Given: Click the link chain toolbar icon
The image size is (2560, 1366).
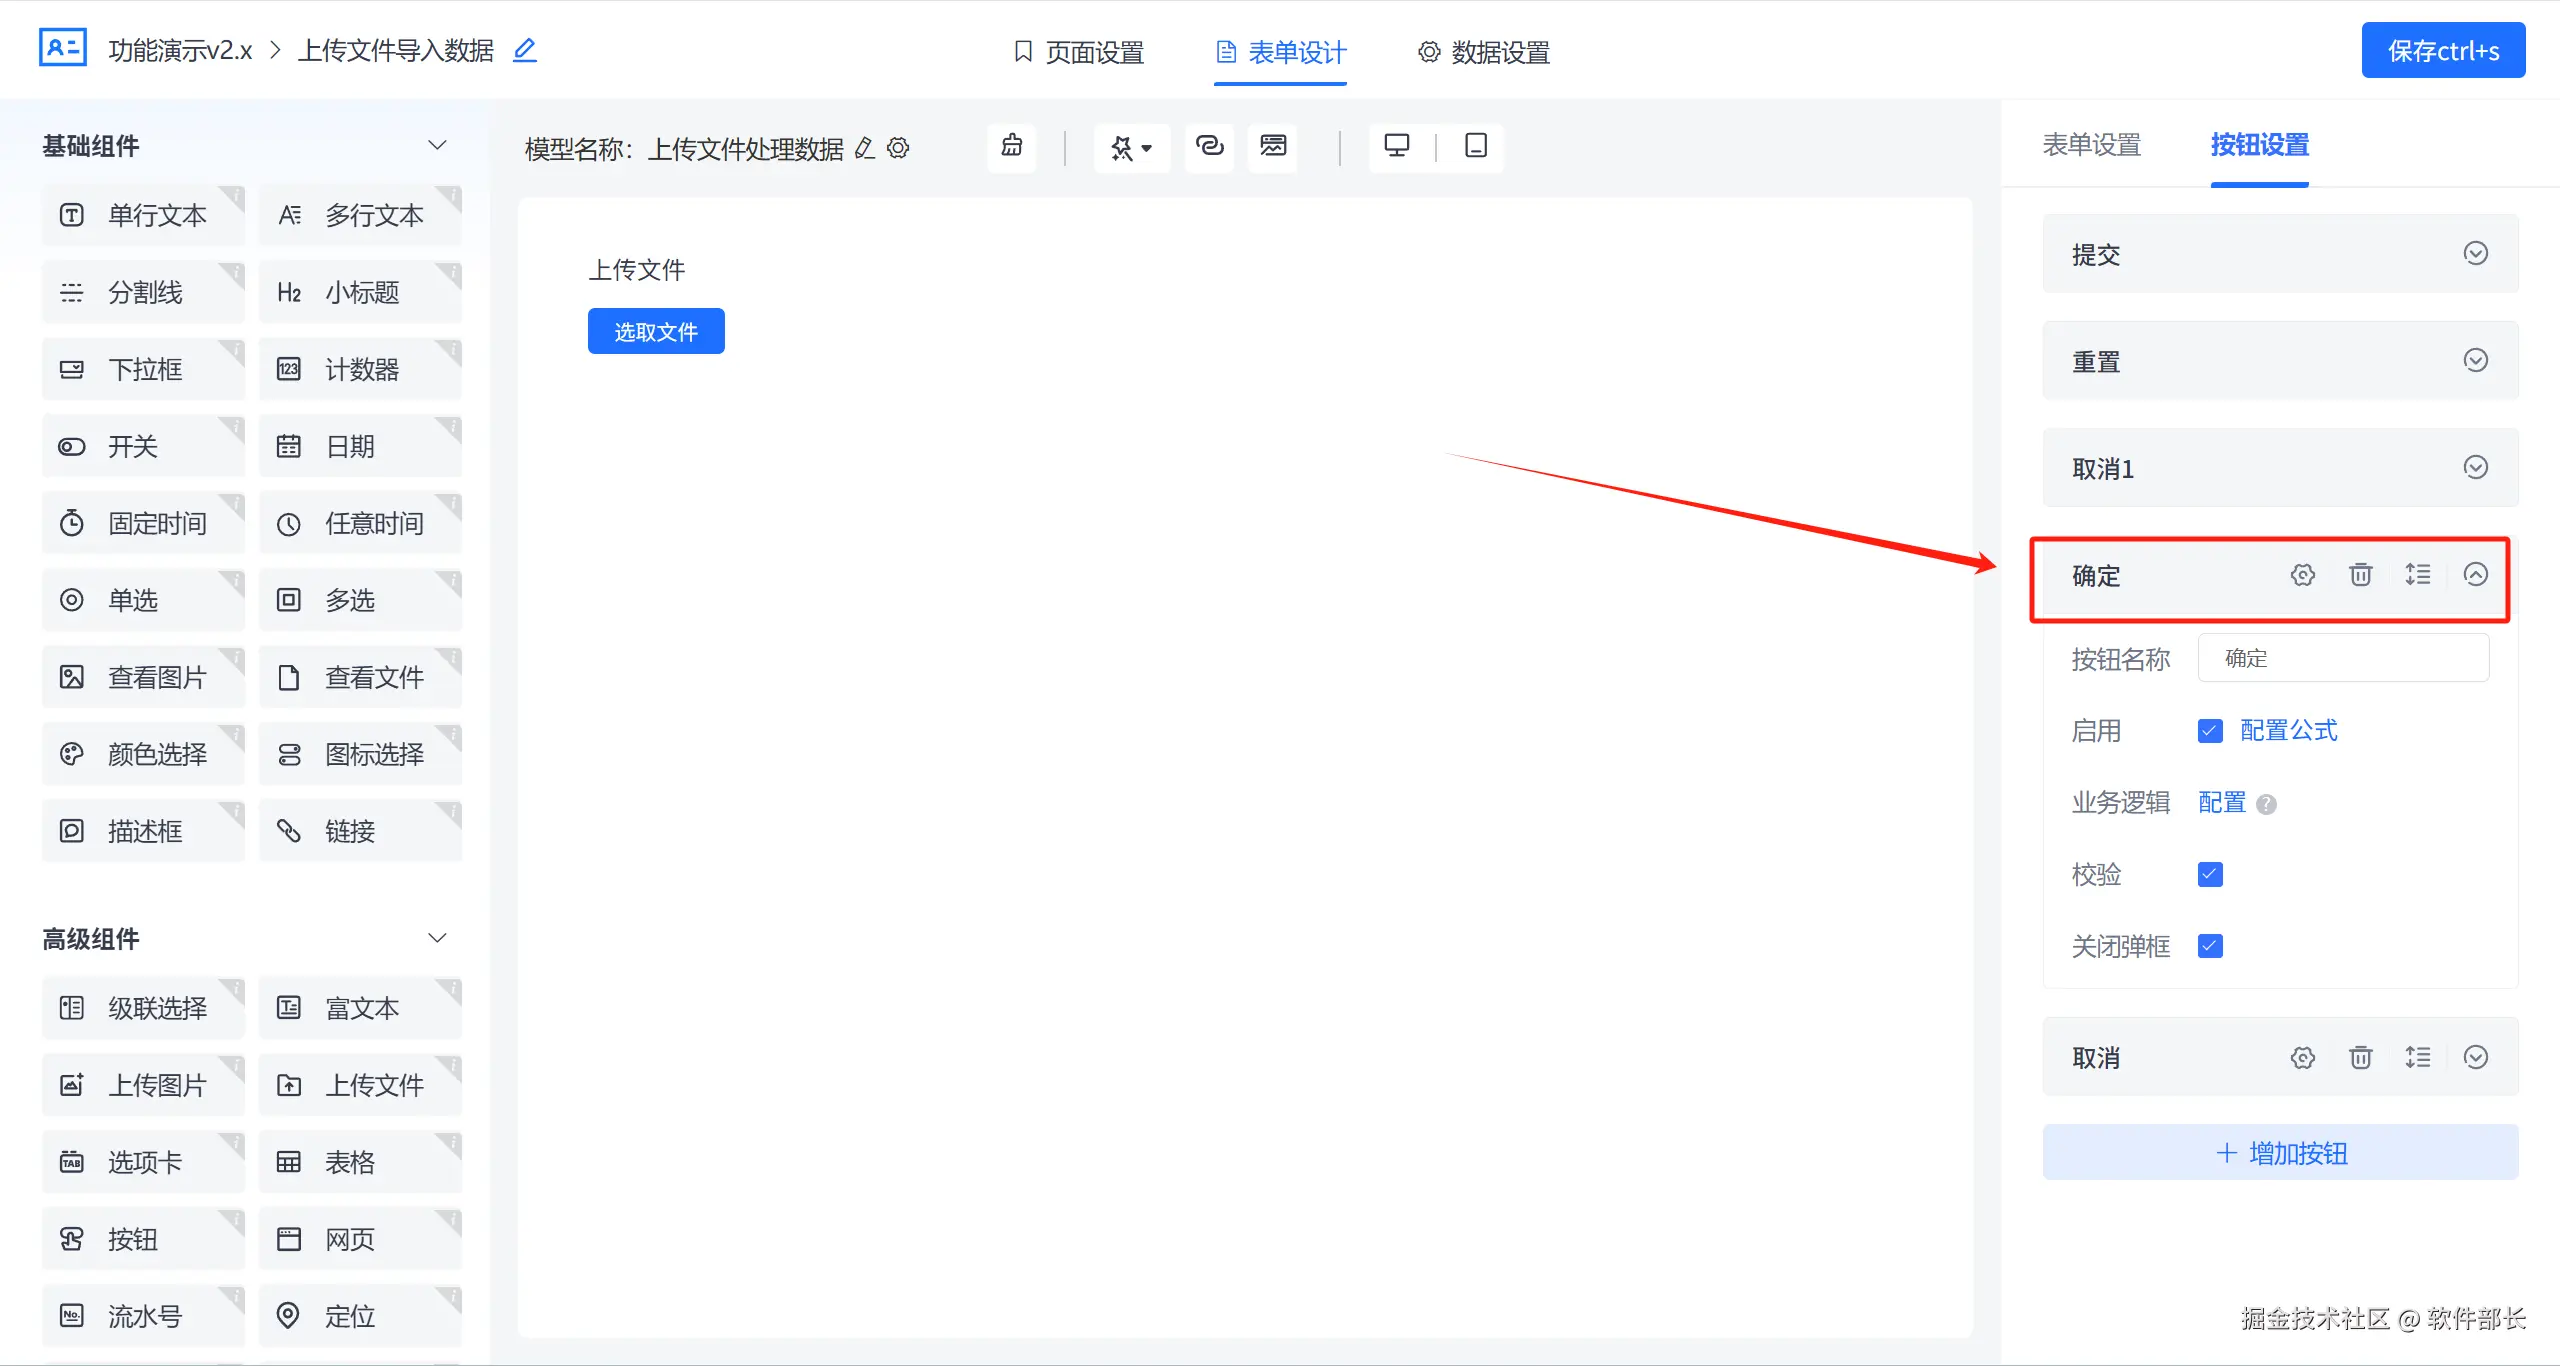Looking at the screenshot, I should click(1209, 146).
